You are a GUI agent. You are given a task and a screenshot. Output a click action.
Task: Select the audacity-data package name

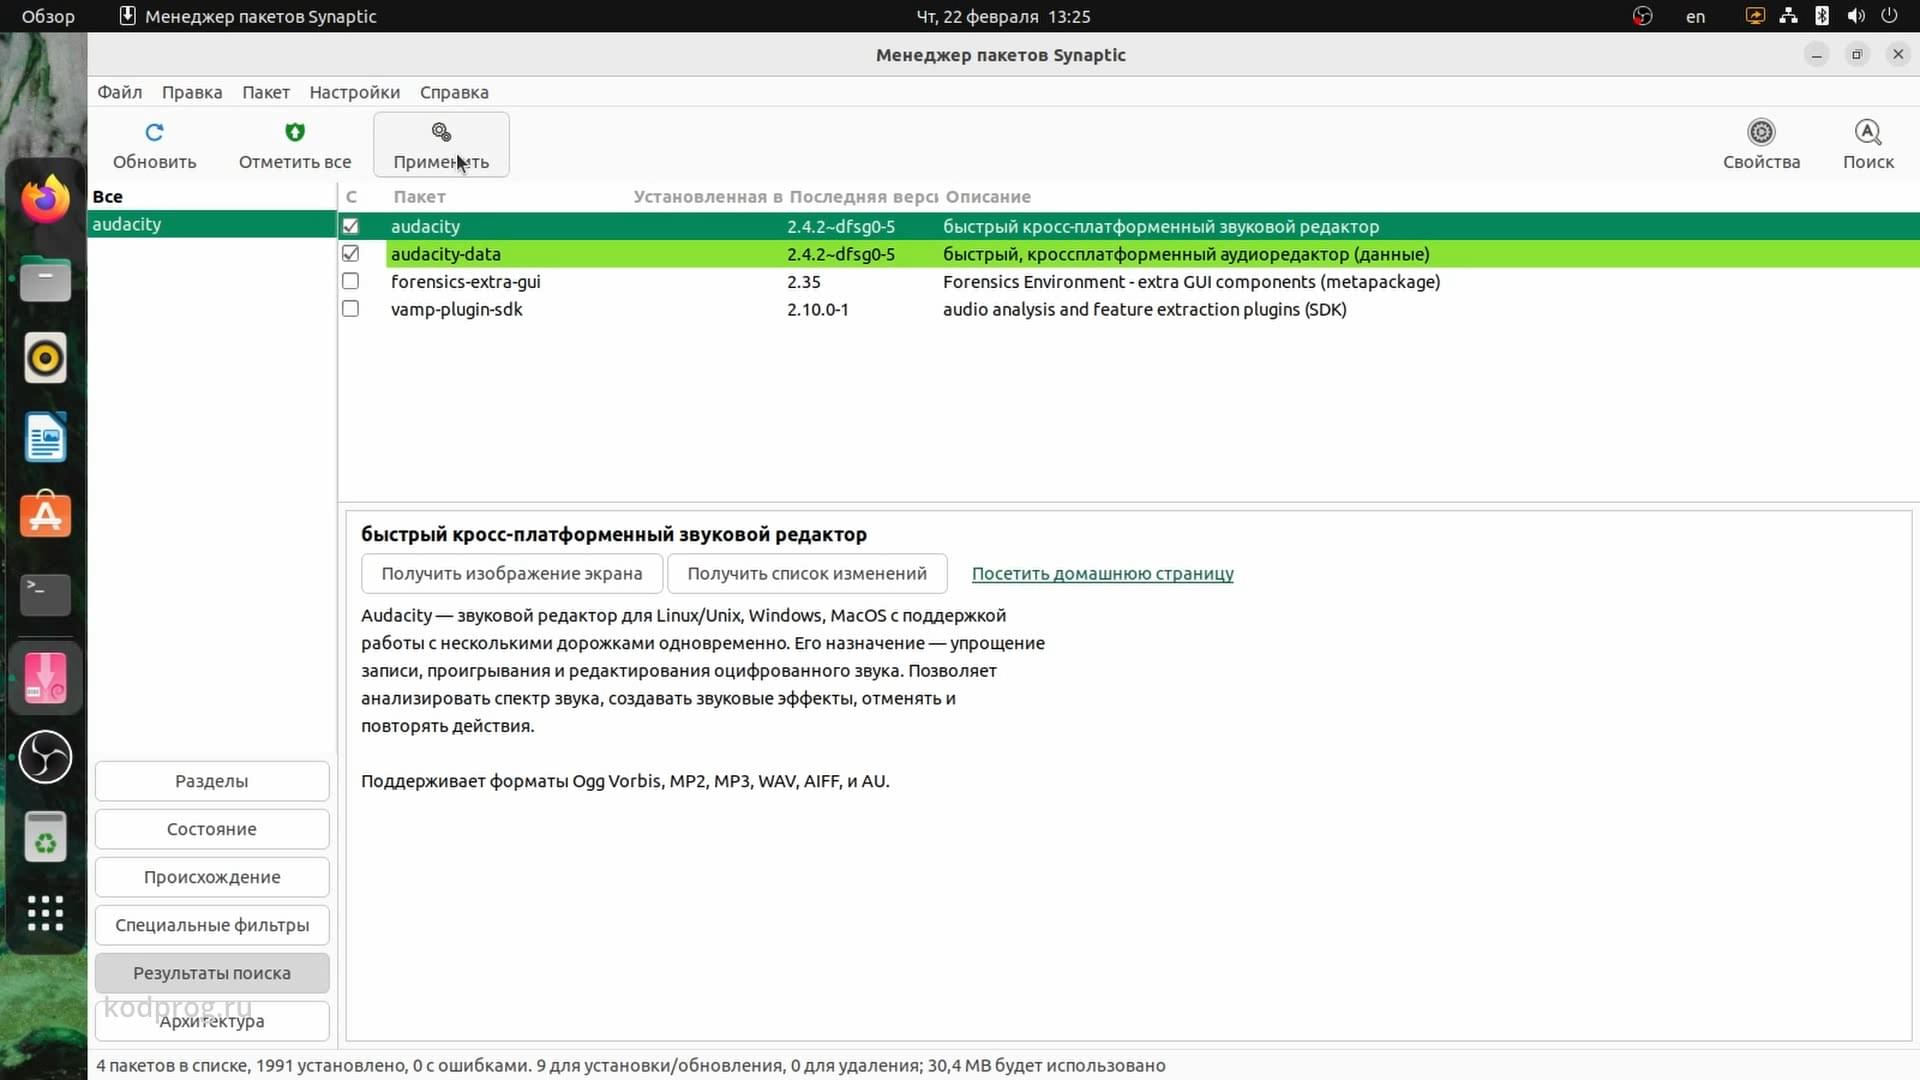(x=445, y=254)
